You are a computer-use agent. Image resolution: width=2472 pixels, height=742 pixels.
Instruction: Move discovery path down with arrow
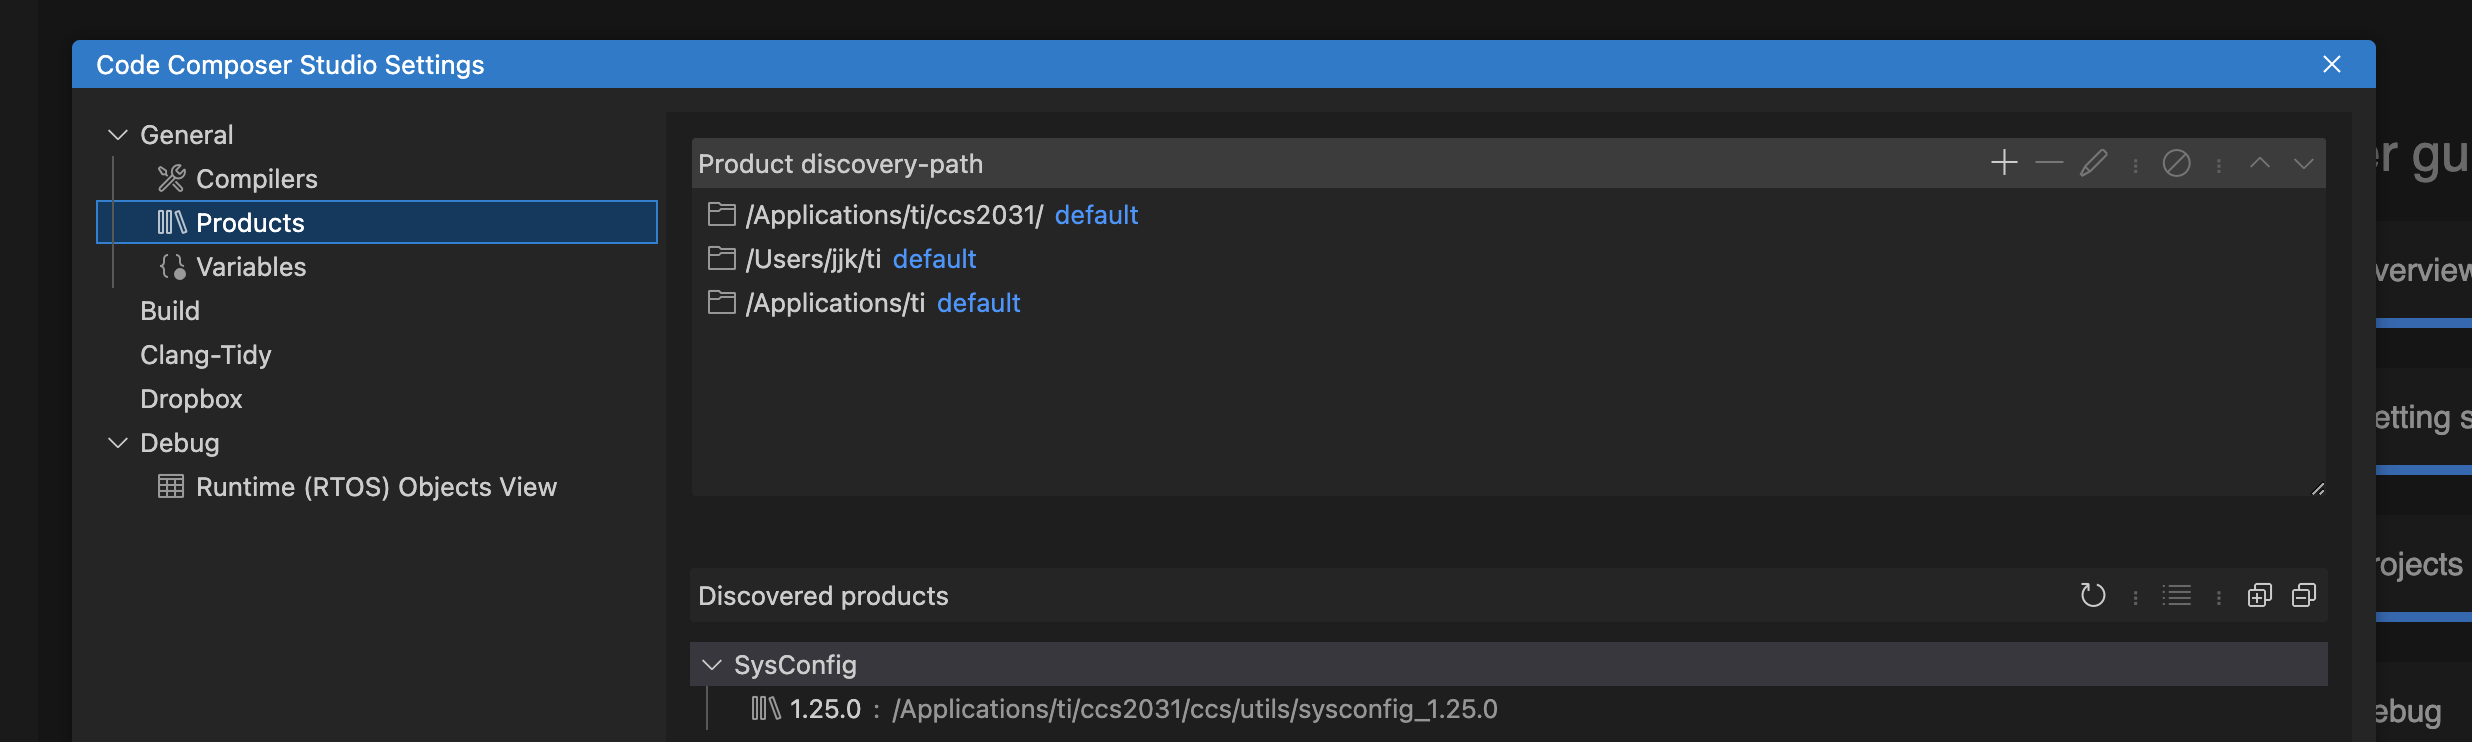(2303, 163)
